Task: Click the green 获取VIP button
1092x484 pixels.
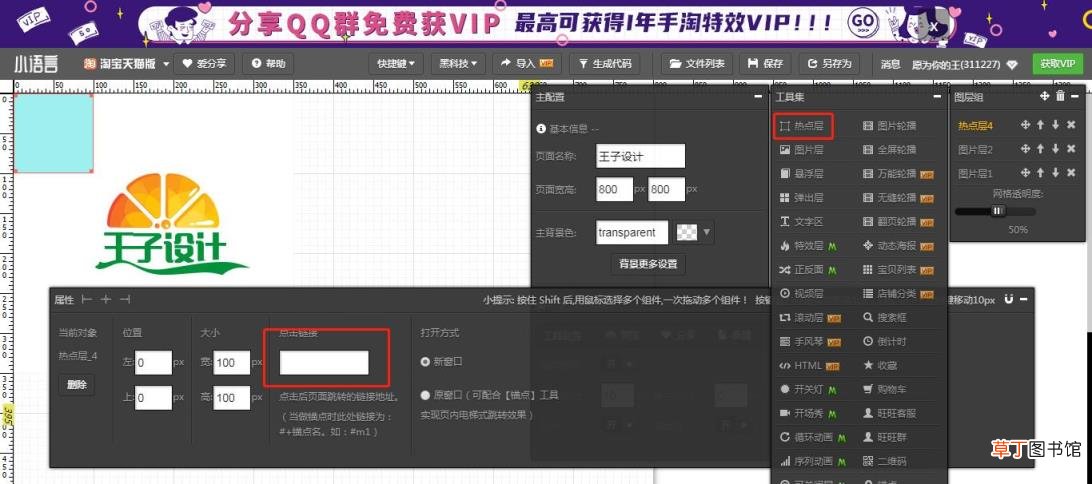Action: click(1057, 63)
